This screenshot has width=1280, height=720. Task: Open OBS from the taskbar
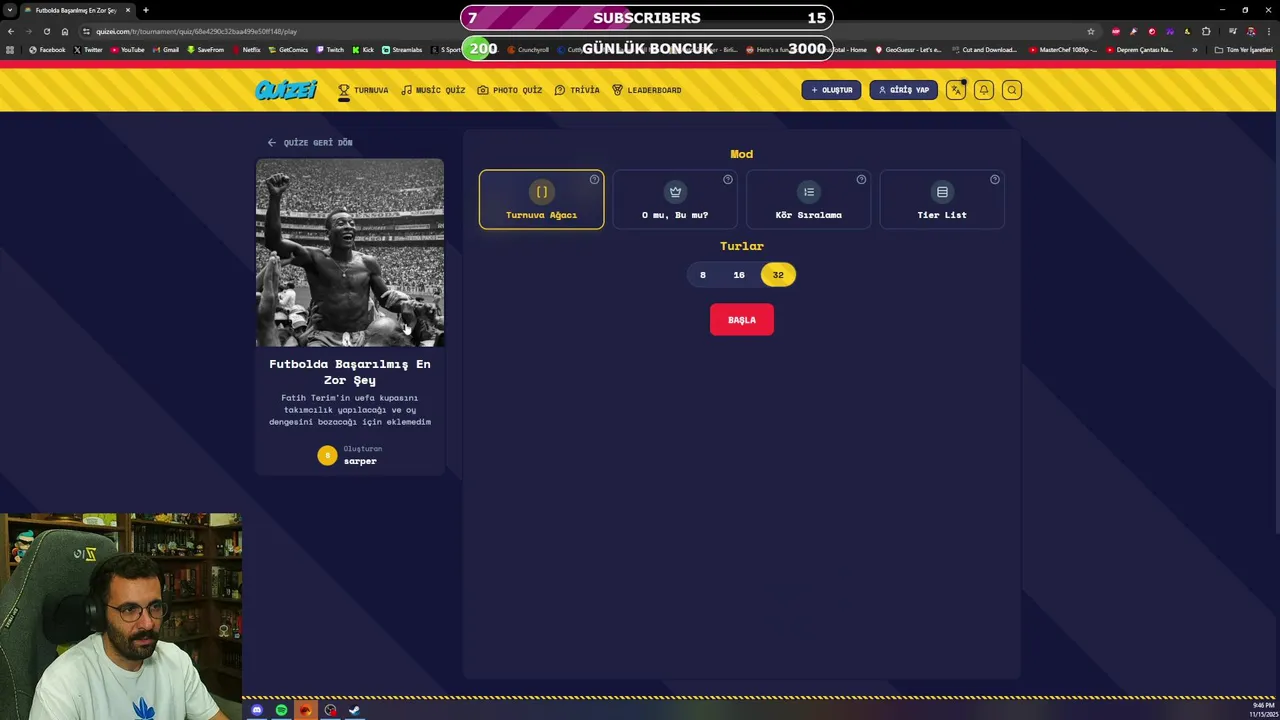[x=330, y=710]
